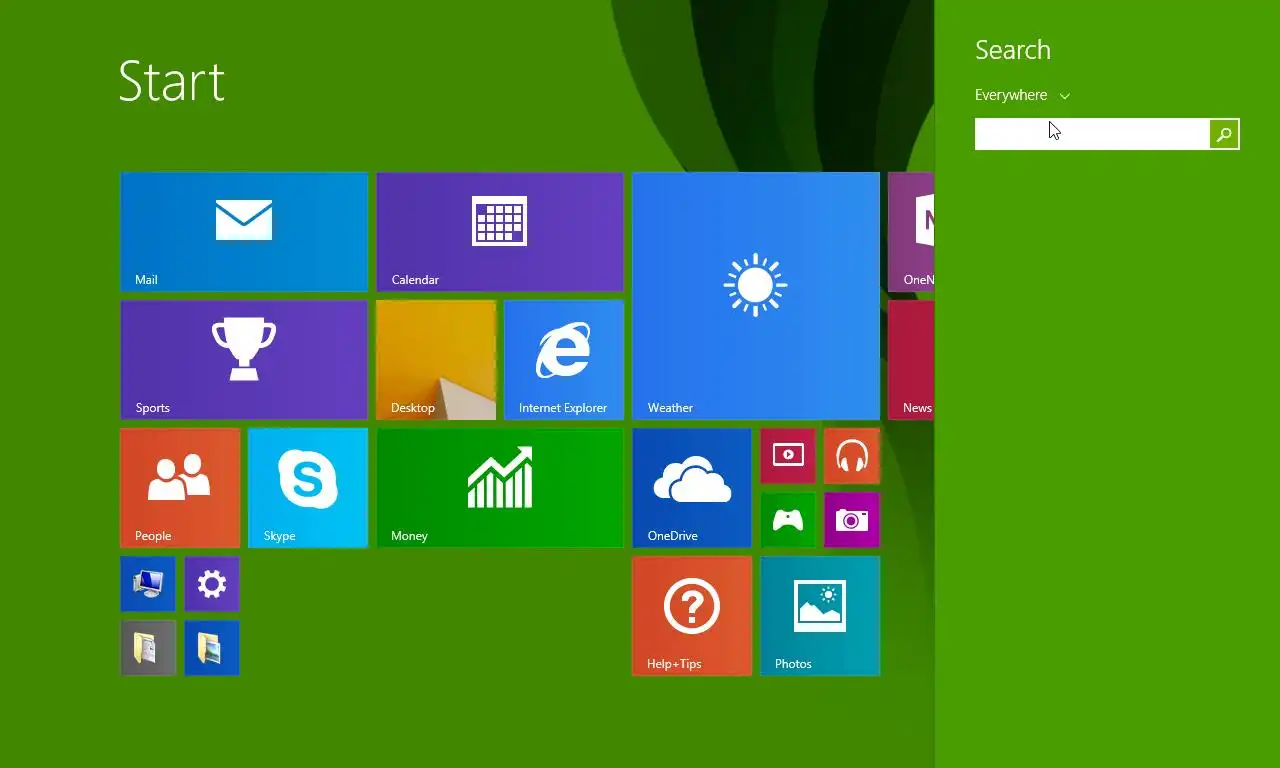Open the OneNote tile
This screenshot has height=768, width=1280.
click(911, 232)
